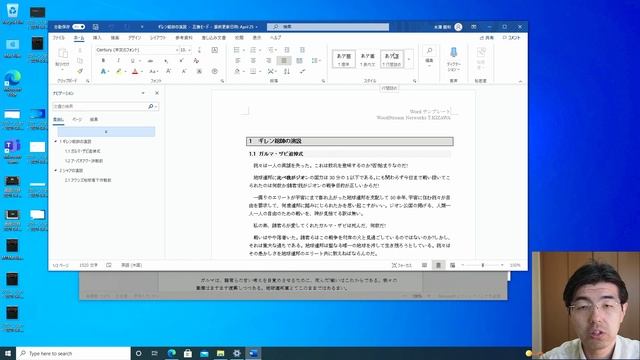This screenshot has width=640, height=360.
Task: Click the Text Effects blue A icon
Action: pyautogui.click(x=103, y=71)
